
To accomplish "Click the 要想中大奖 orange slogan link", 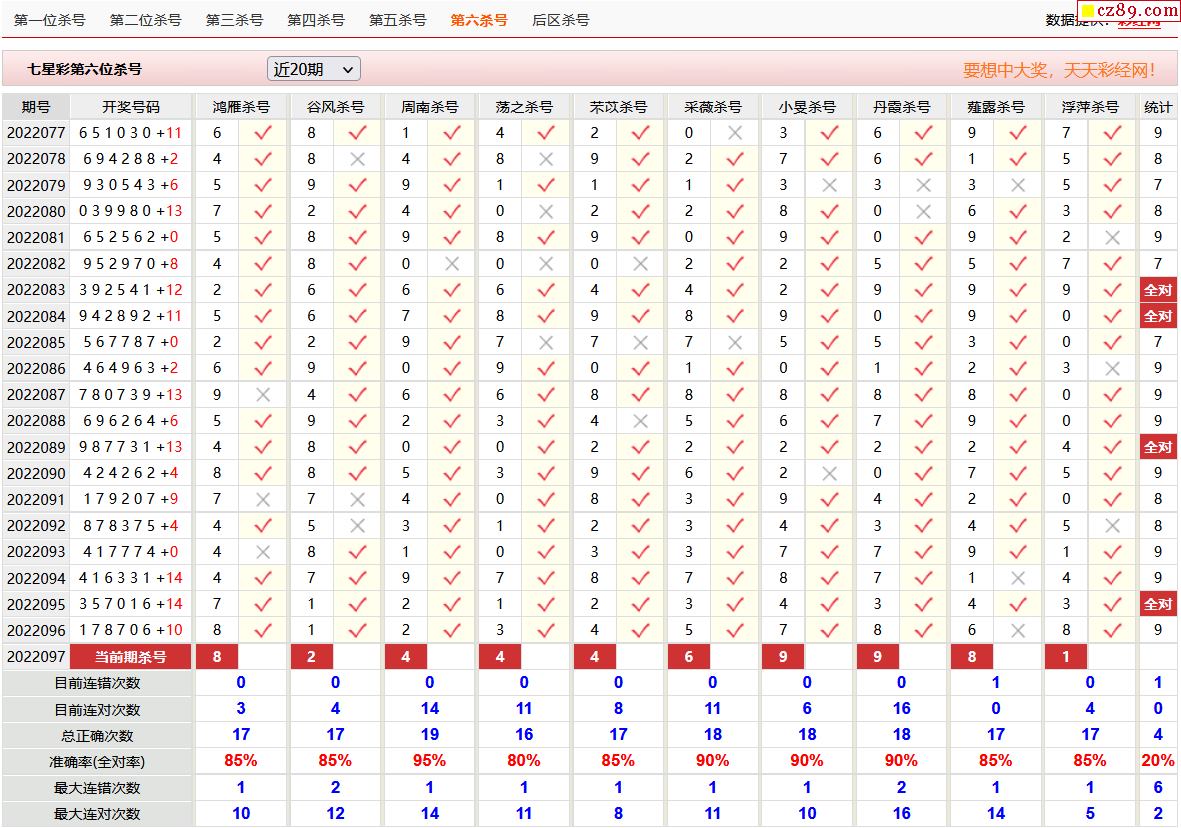I will pos(1058,70).
